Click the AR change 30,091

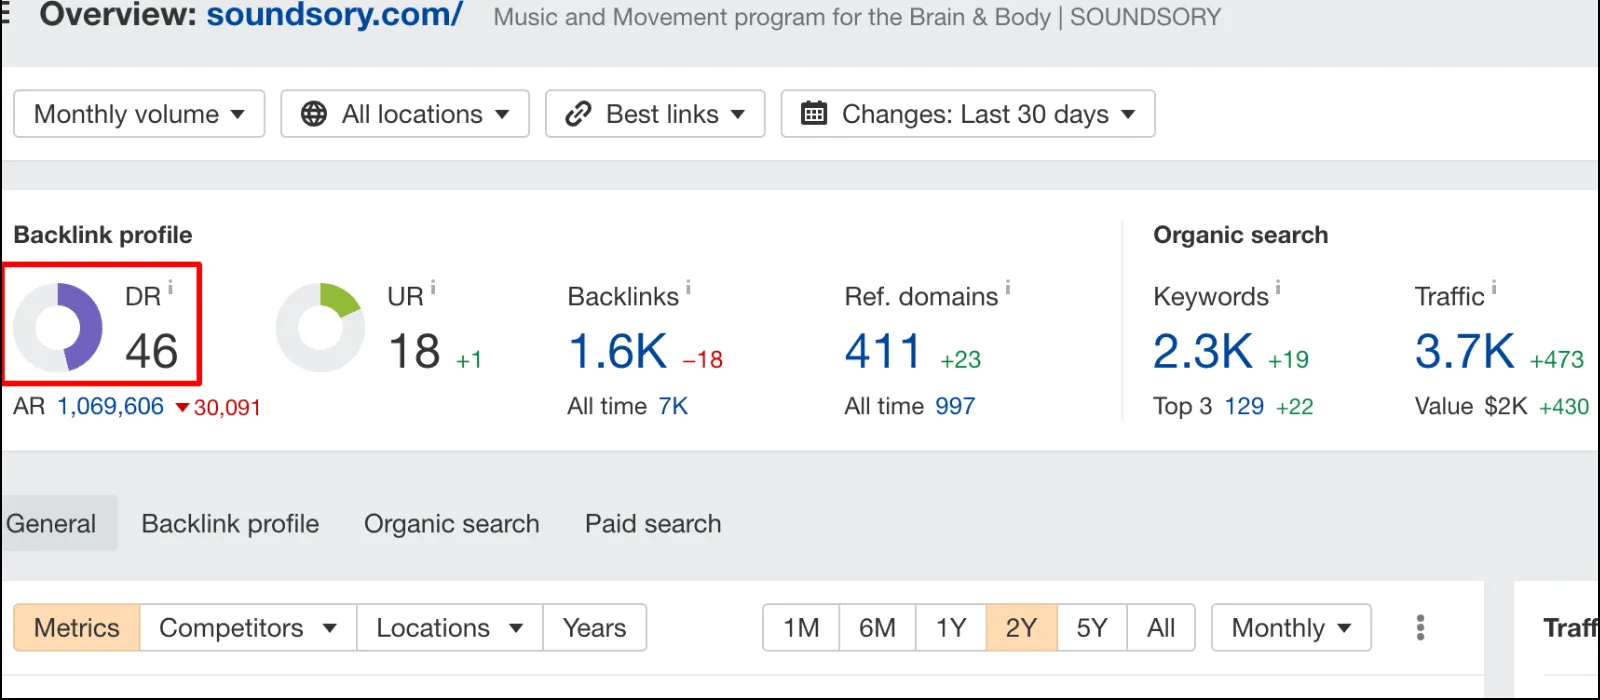218,408
